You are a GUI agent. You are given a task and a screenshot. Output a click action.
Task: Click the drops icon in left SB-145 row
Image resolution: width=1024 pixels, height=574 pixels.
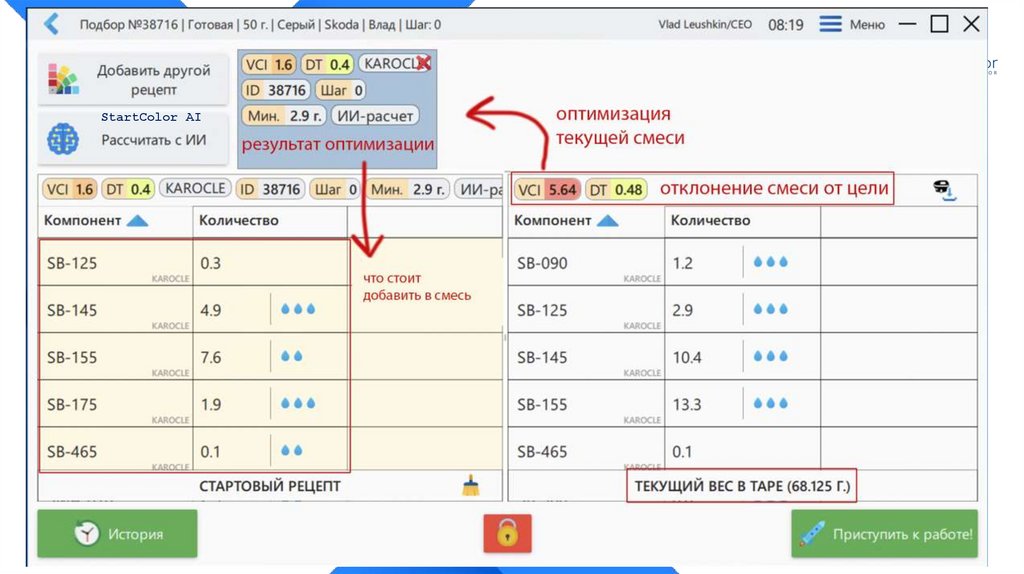(x=298, y=310)
